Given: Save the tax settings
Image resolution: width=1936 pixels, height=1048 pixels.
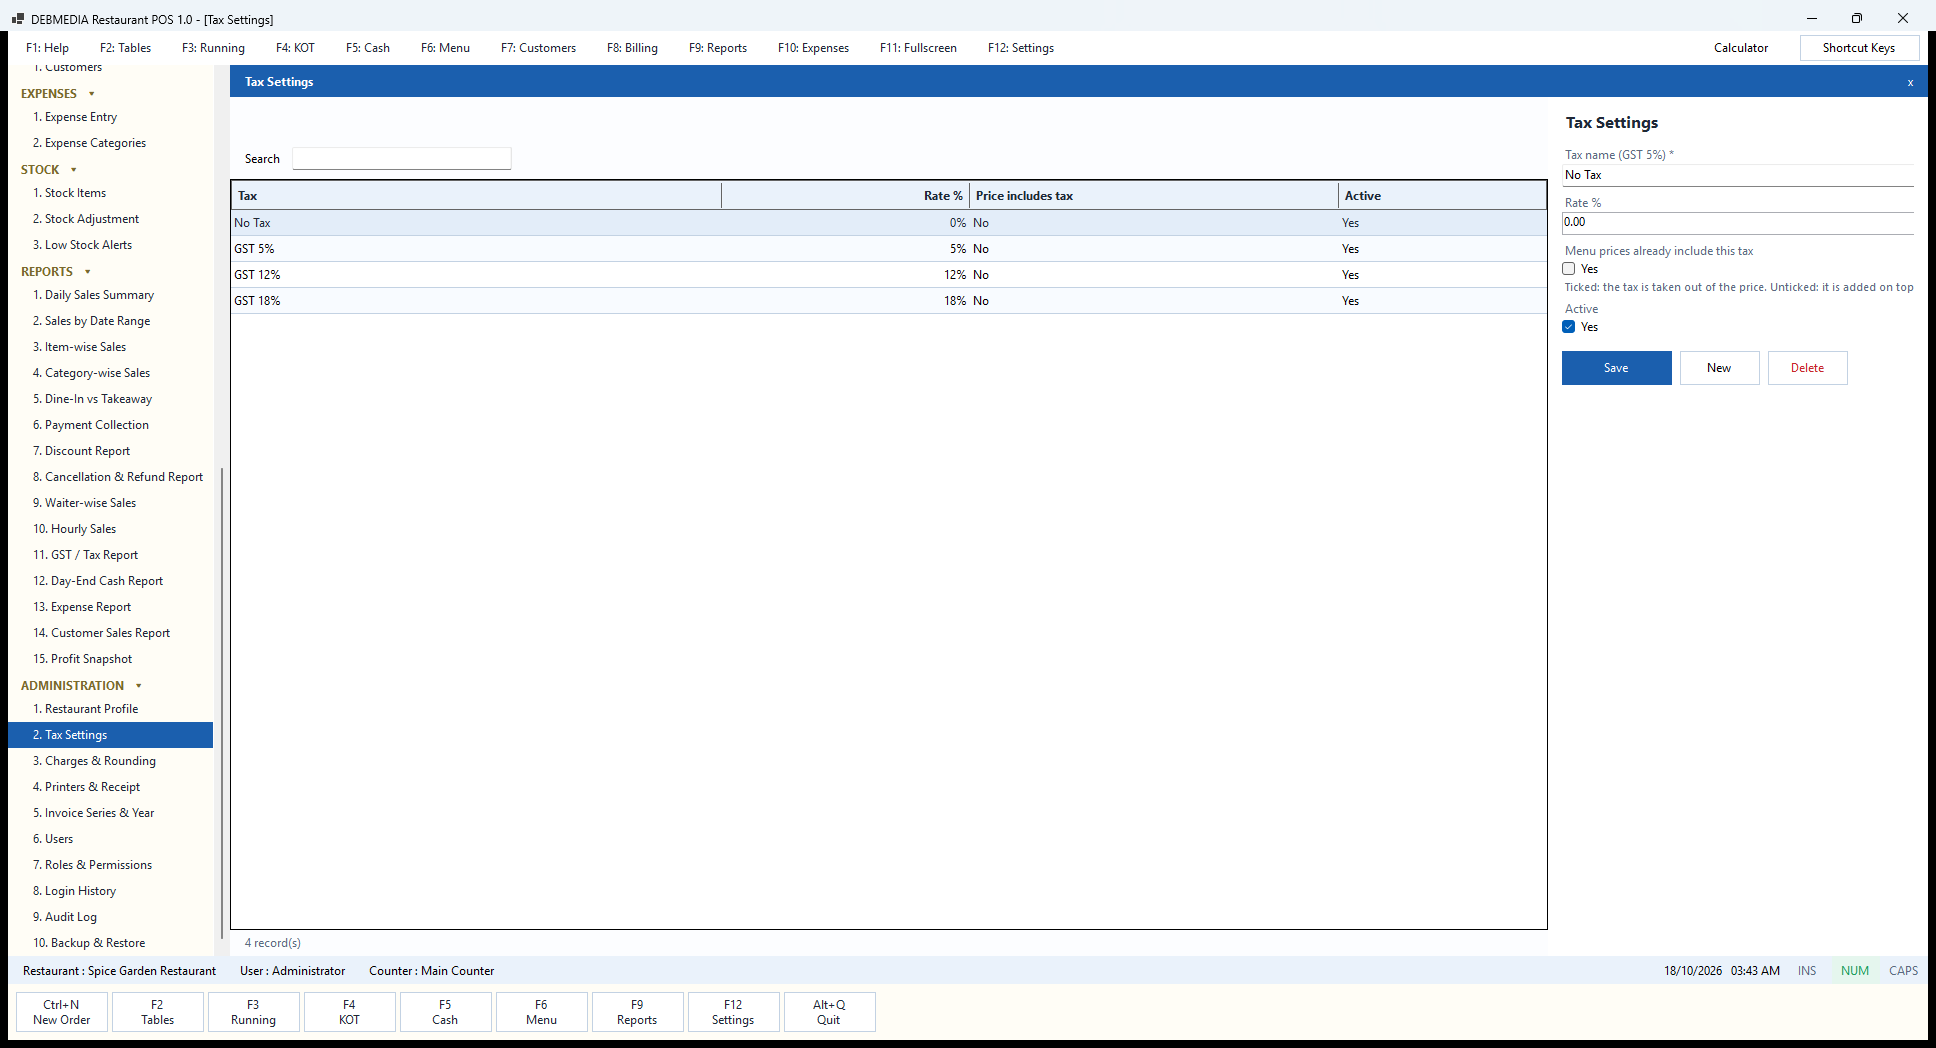Looking at the screenshot, I should [1616, 368].
